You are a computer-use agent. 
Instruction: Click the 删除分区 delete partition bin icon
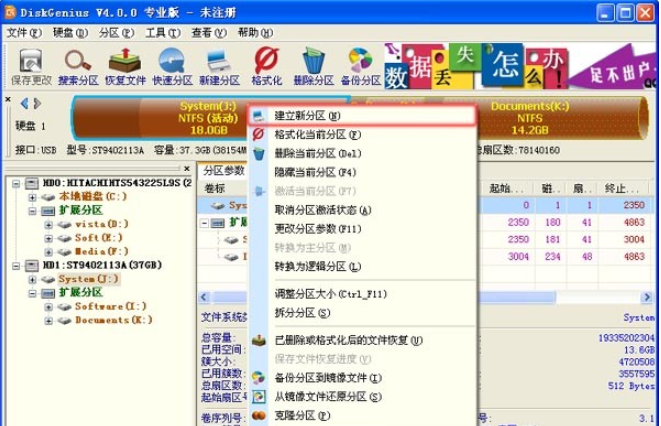(x=314, y=60)
